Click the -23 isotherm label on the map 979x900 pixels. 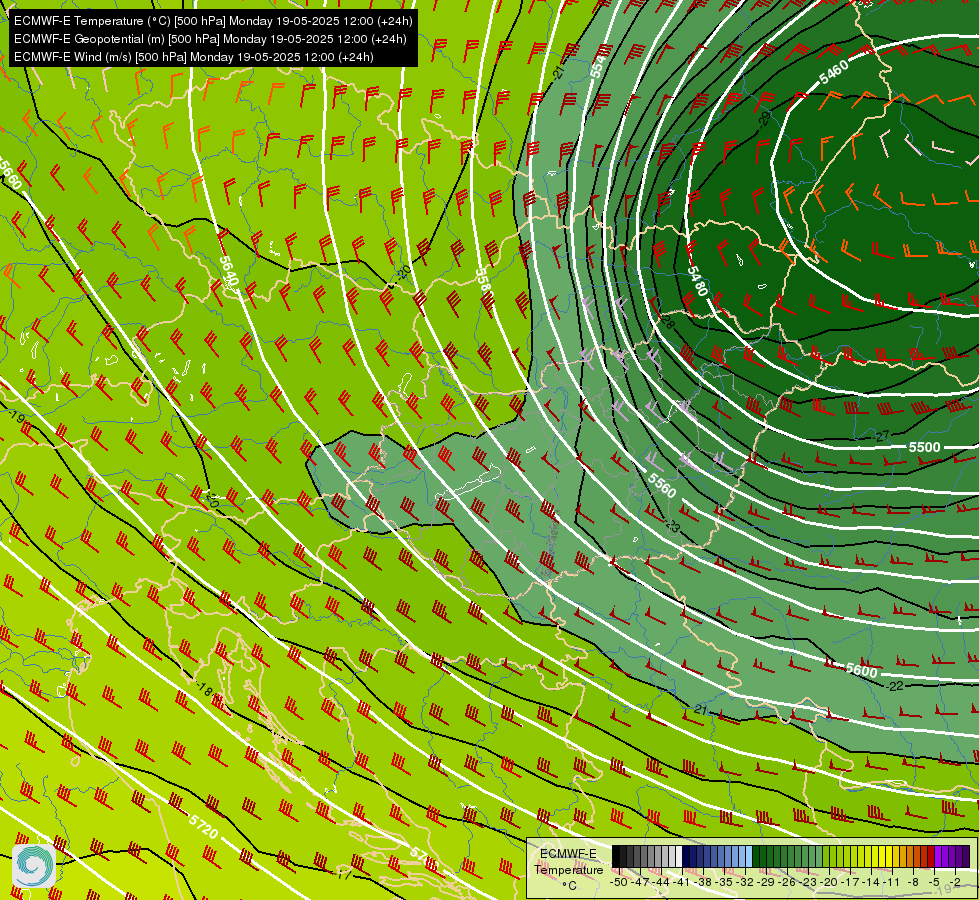tap(672, 526)
